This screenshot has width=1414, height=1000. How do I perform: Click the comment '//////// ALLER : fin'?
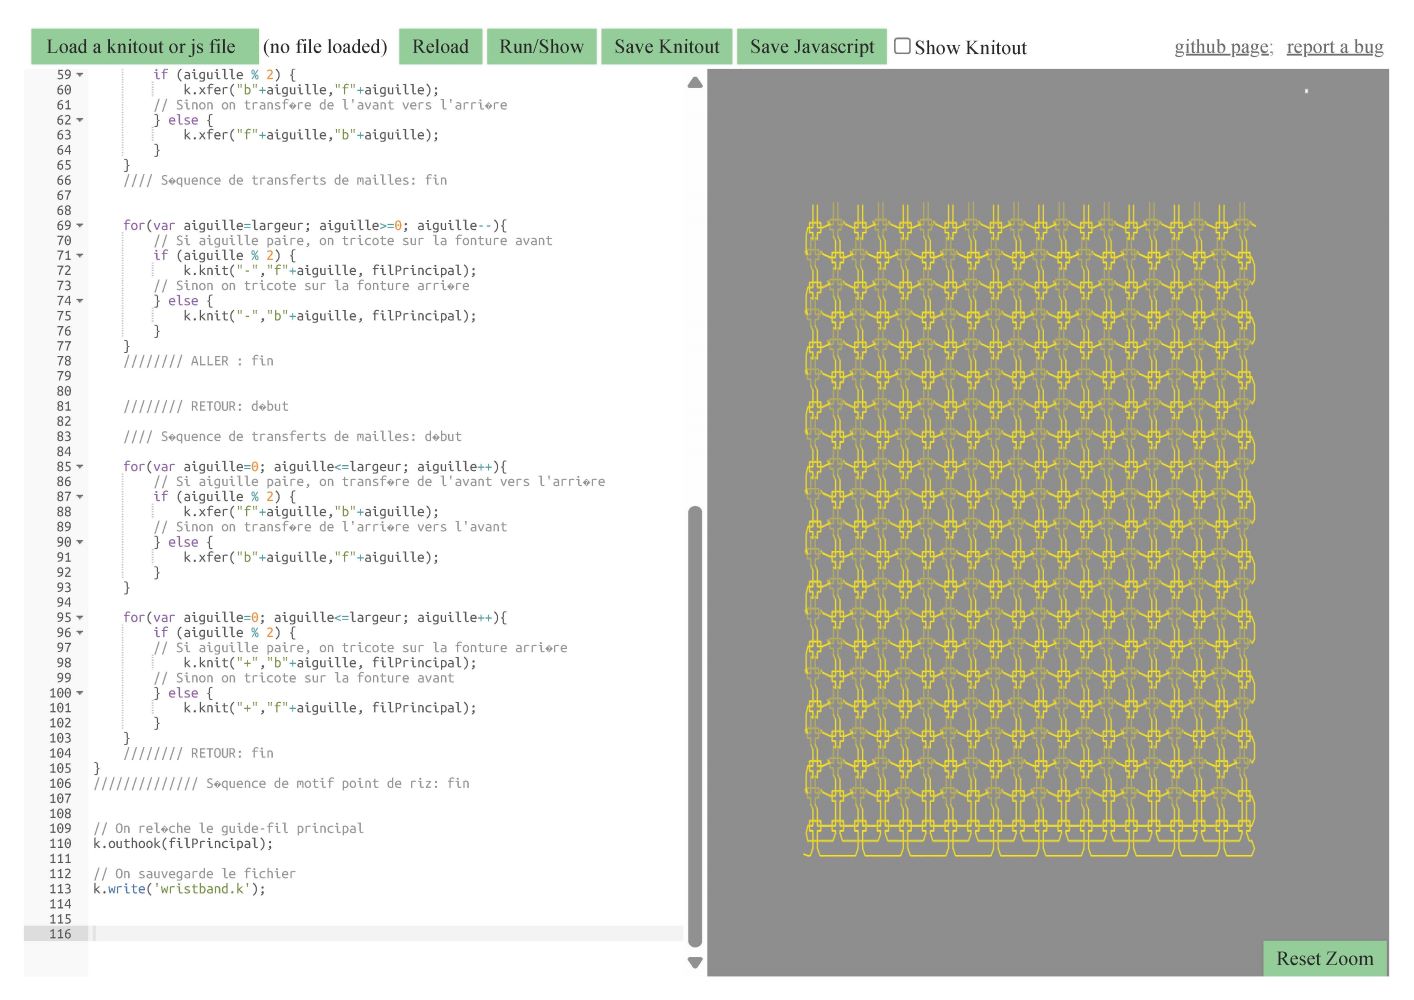click(x=198, y=361)
